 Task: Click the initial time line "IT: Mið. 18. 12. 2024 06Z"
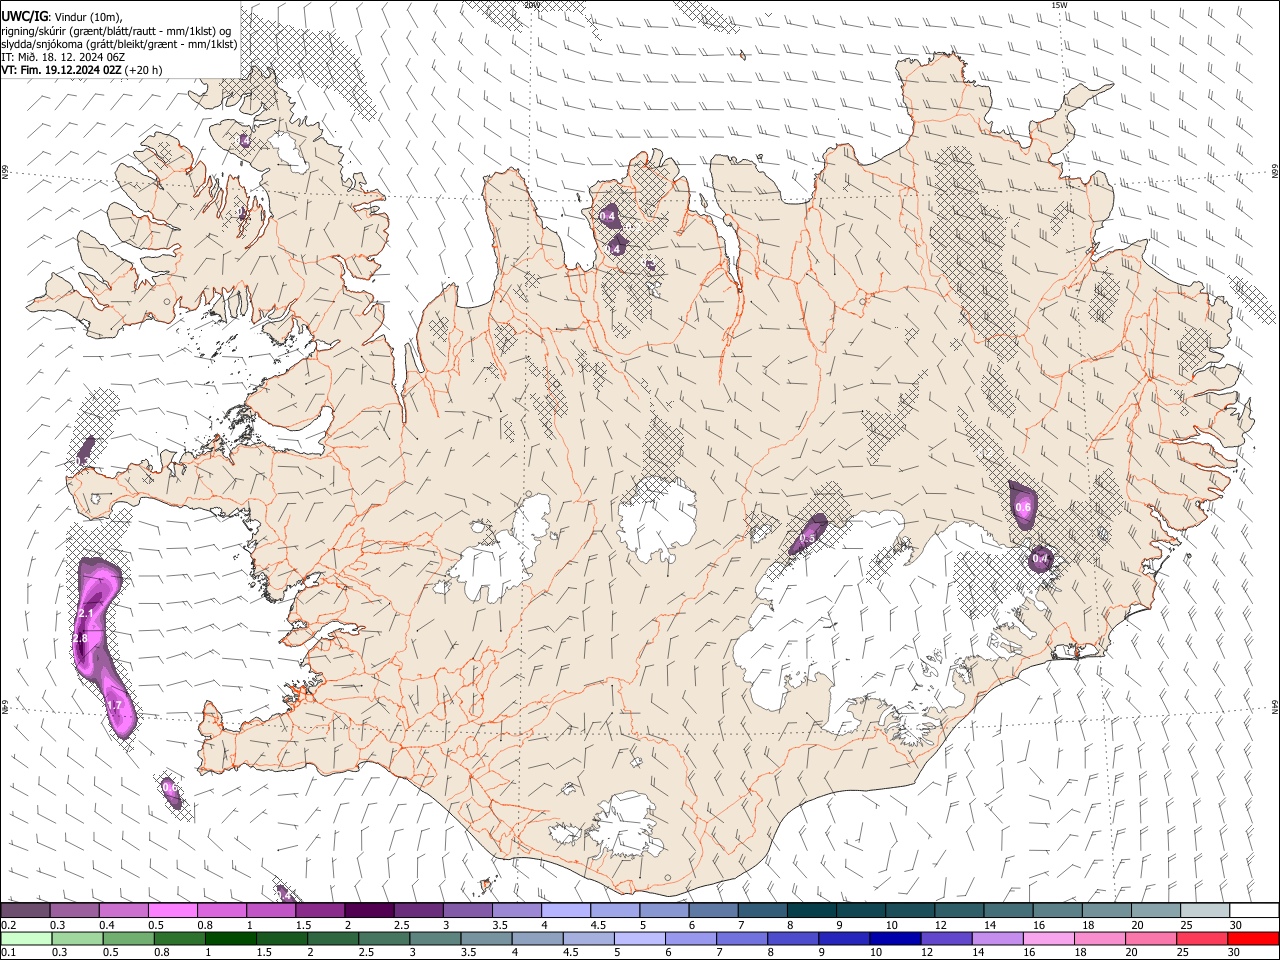(62, 57)
